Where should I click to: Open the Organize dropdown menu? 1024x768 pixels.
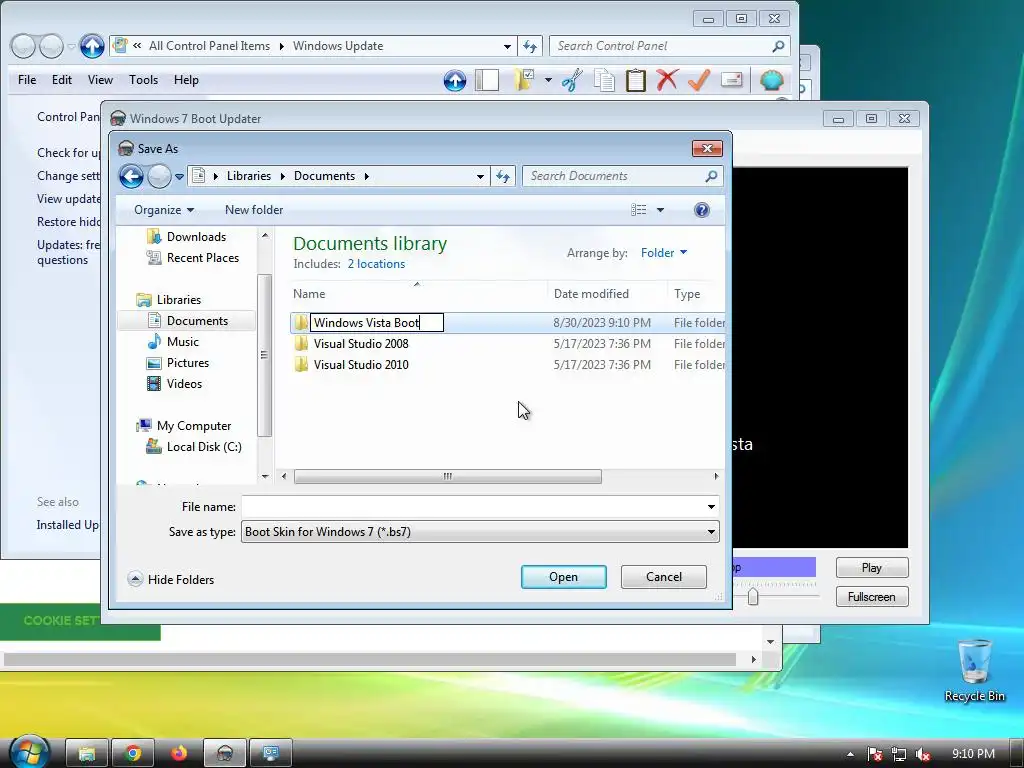(x=163, y=210)
